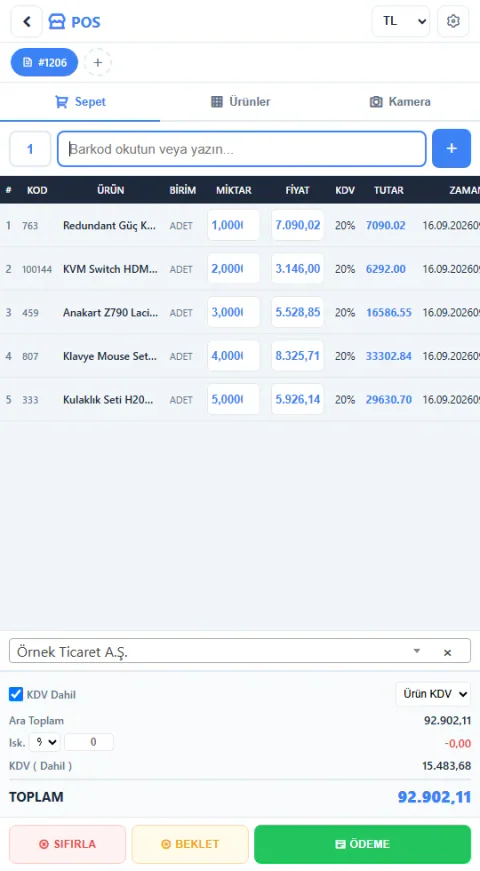Open the TL currency dropdown
The image size is (480, 871).
(401, 22)
